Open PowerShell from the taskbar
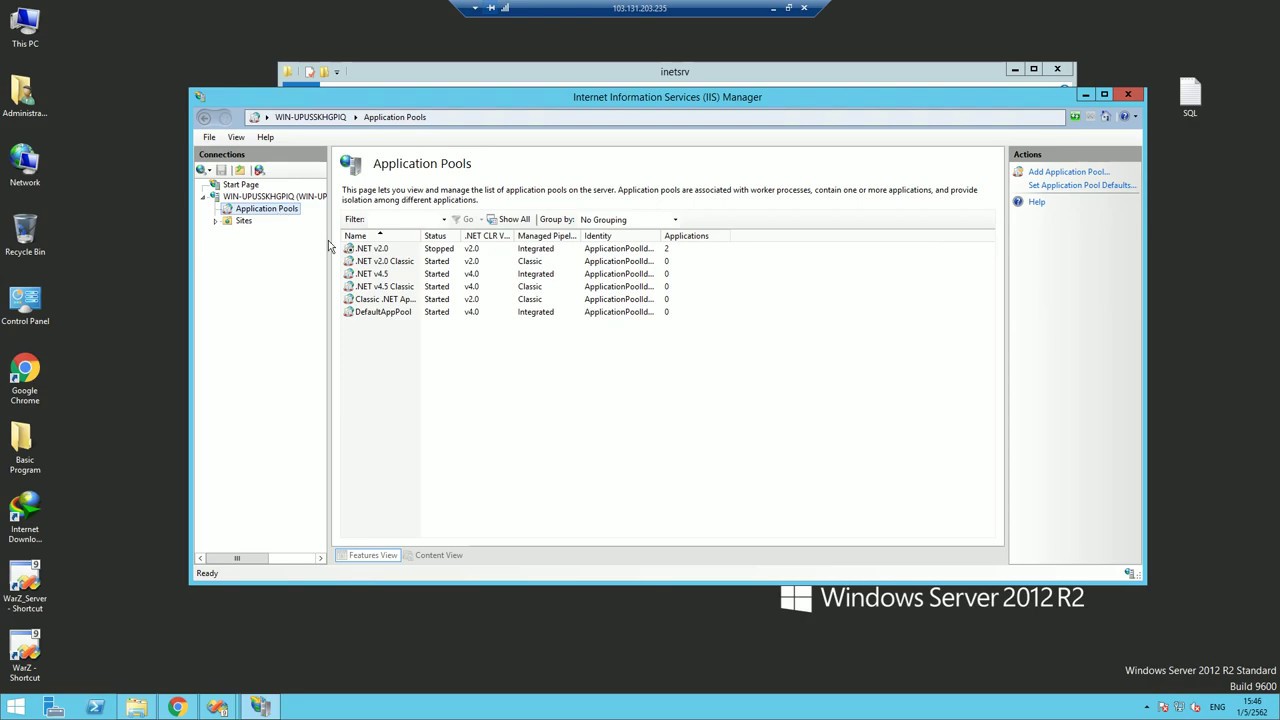The image size is (1280, 720). pyautogui.click(x=95, y=707)
